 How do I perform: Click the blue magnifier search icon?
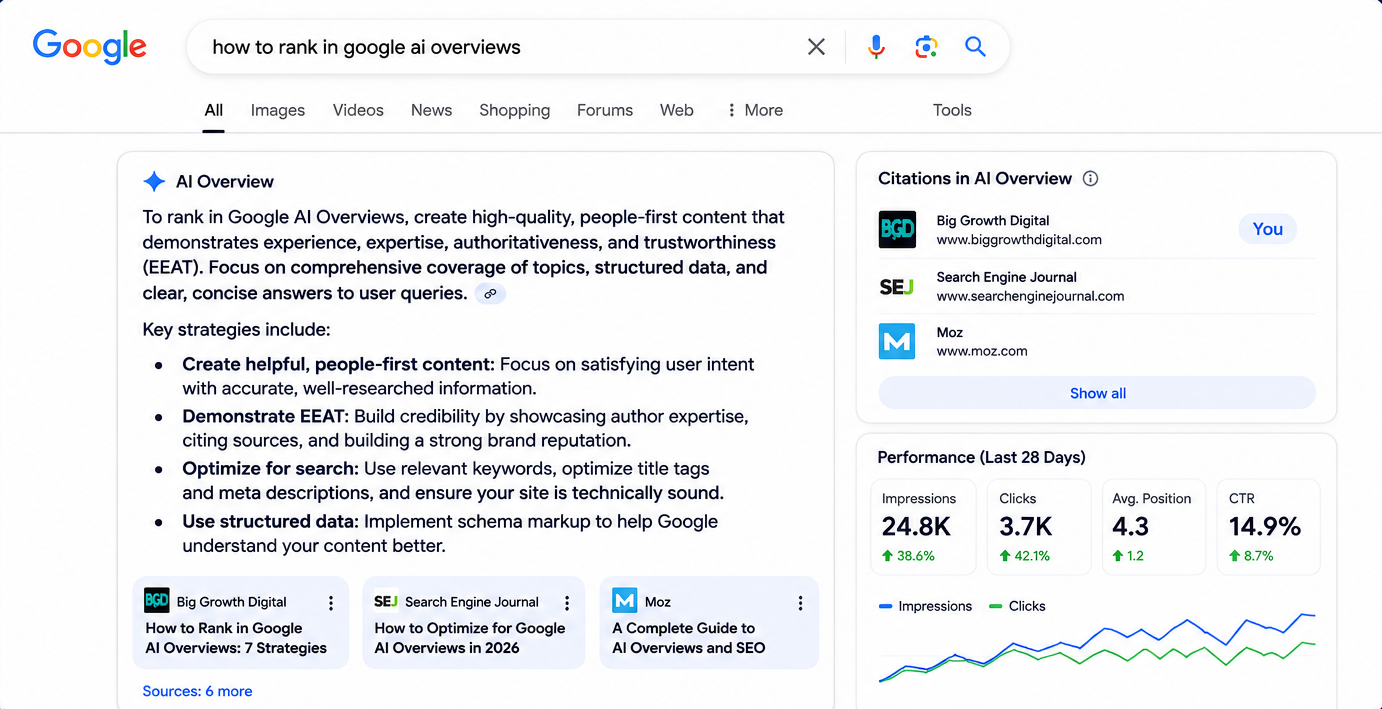click(975, 47)
